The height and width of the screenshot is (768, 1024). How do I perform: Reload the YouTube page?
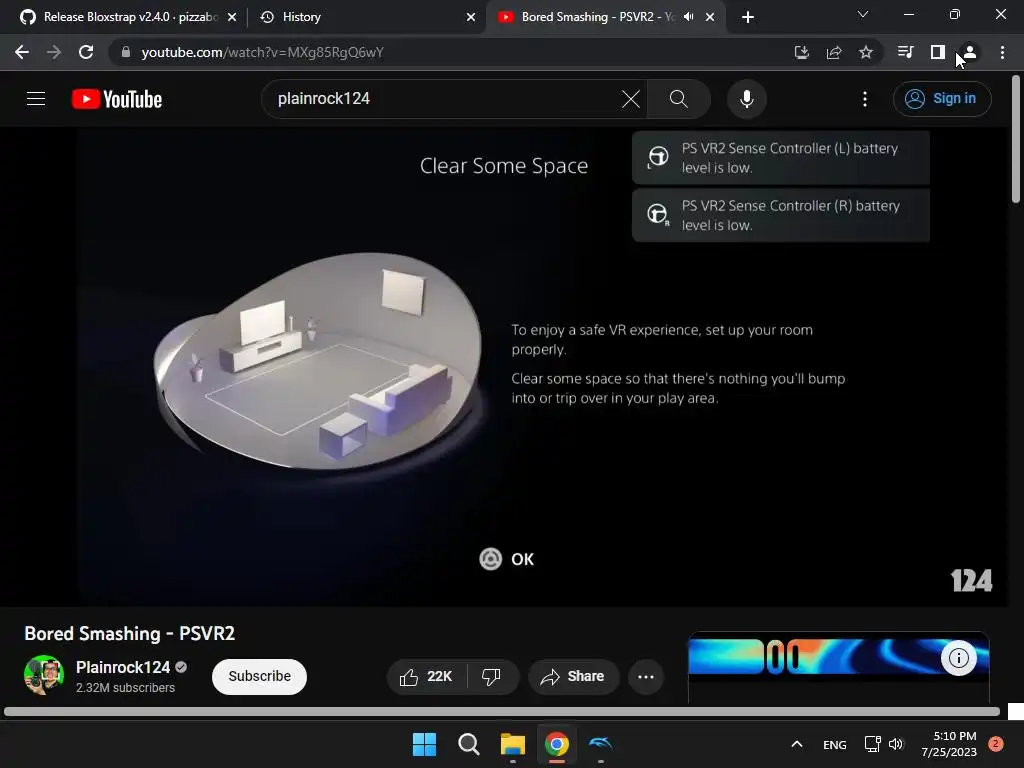tap(86, 52)
